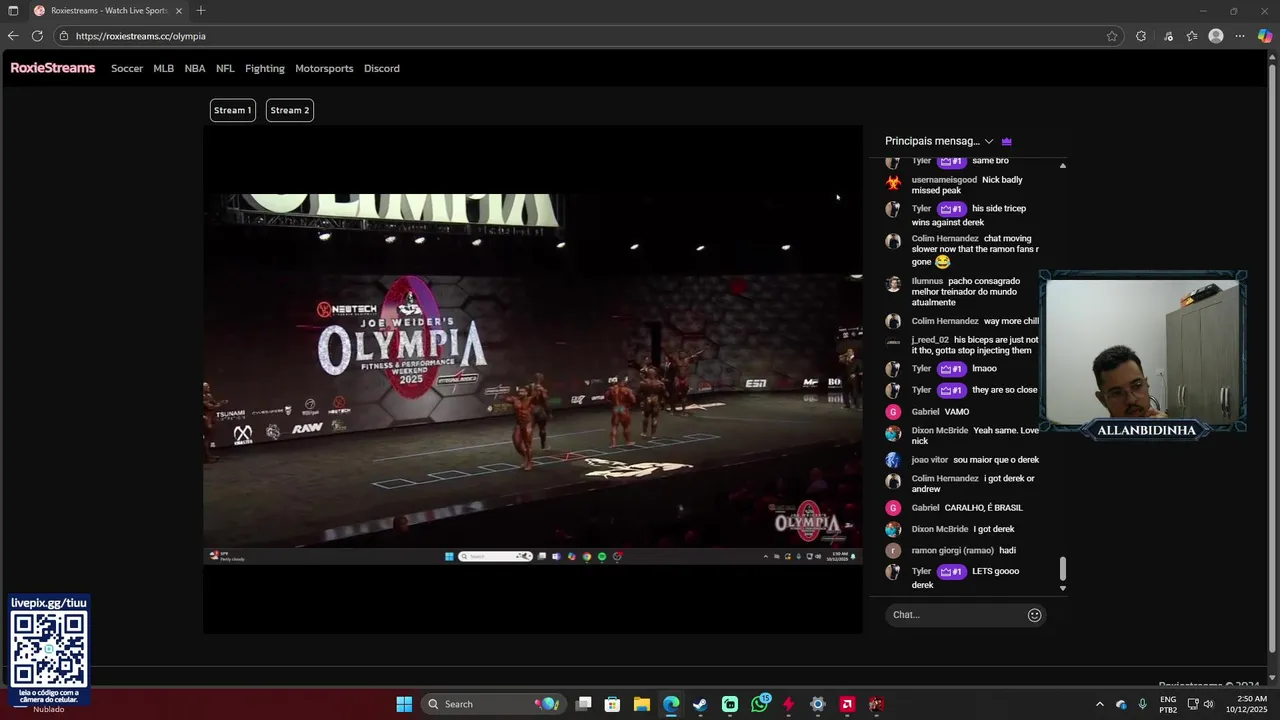Open network and volume quick settings
The height and width of the screenshot is (720, 1280).
(1201, 704)
